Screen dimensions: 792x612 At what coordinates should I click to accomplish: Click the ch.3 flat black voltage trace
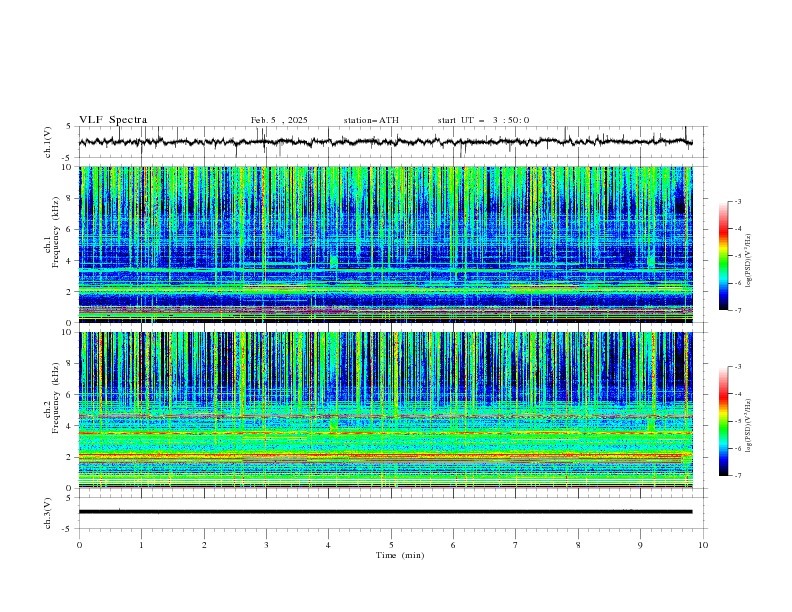385,512
